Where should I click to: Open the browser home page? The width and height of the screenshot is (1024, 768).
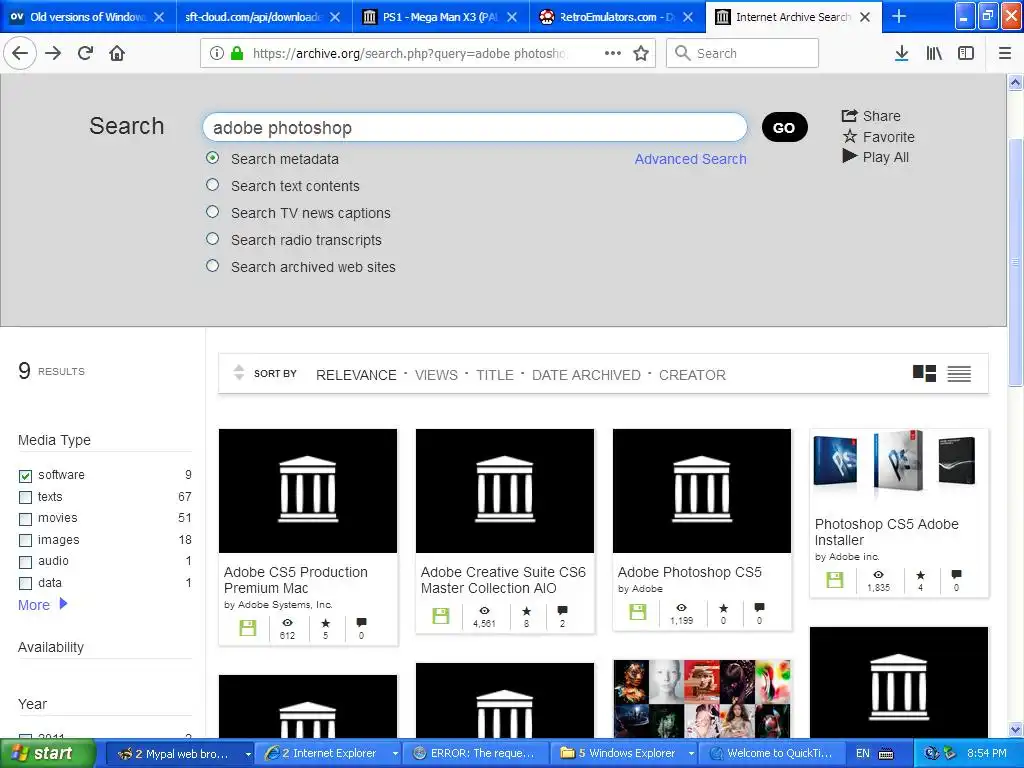[x=117, y=53]
